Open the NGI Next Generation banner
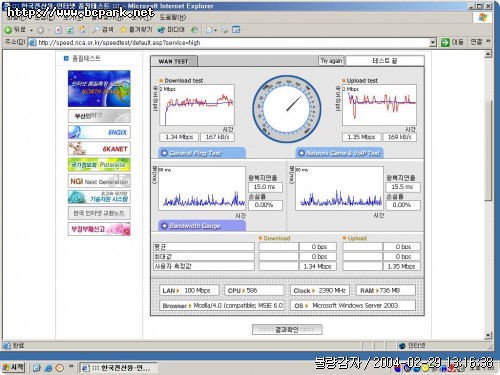 click(99, 181)
